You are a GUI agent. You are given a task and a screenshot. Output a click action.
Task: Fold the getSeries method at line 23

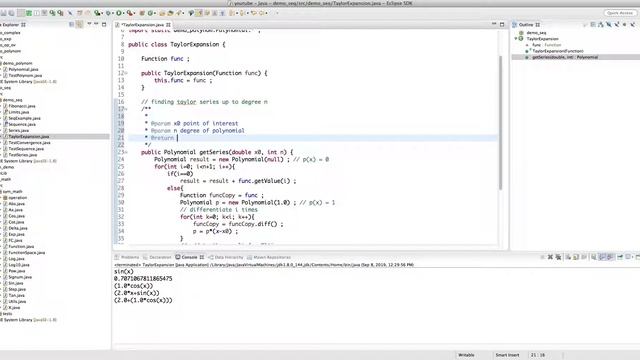(x=126, y=152)
